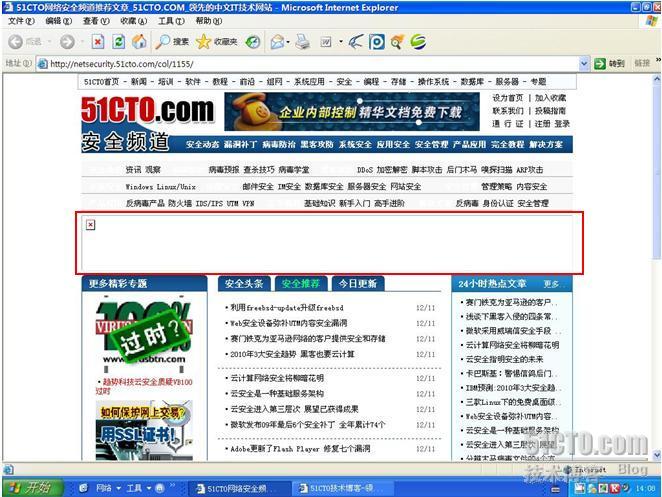662x497 pixels.
Task: Click the Mail envelope toolbar icon
Action: tap(277, 41)
